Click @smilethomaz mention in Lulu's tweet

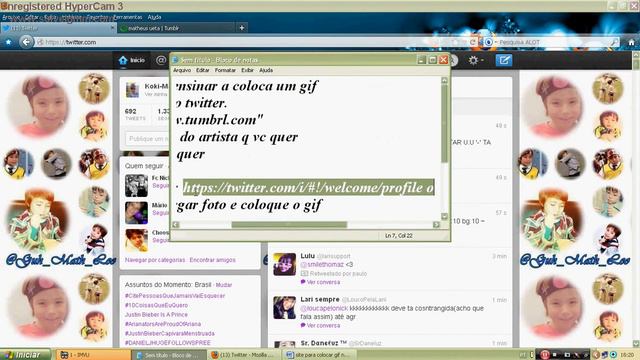click(322, 264)
